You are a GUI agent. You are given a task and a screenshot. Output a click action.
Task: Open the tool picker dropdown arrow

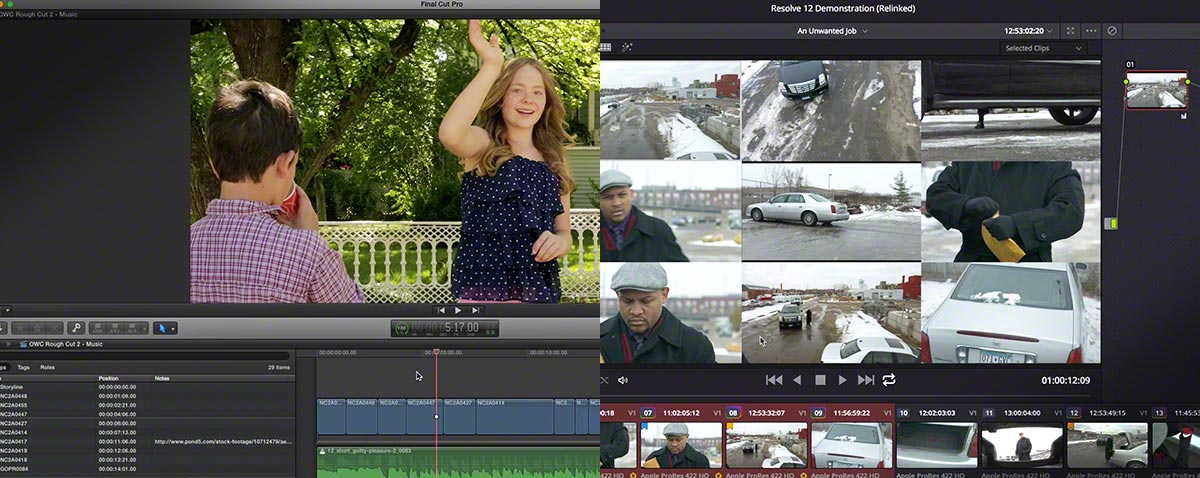pyautogui.click(x=173, y=328)
